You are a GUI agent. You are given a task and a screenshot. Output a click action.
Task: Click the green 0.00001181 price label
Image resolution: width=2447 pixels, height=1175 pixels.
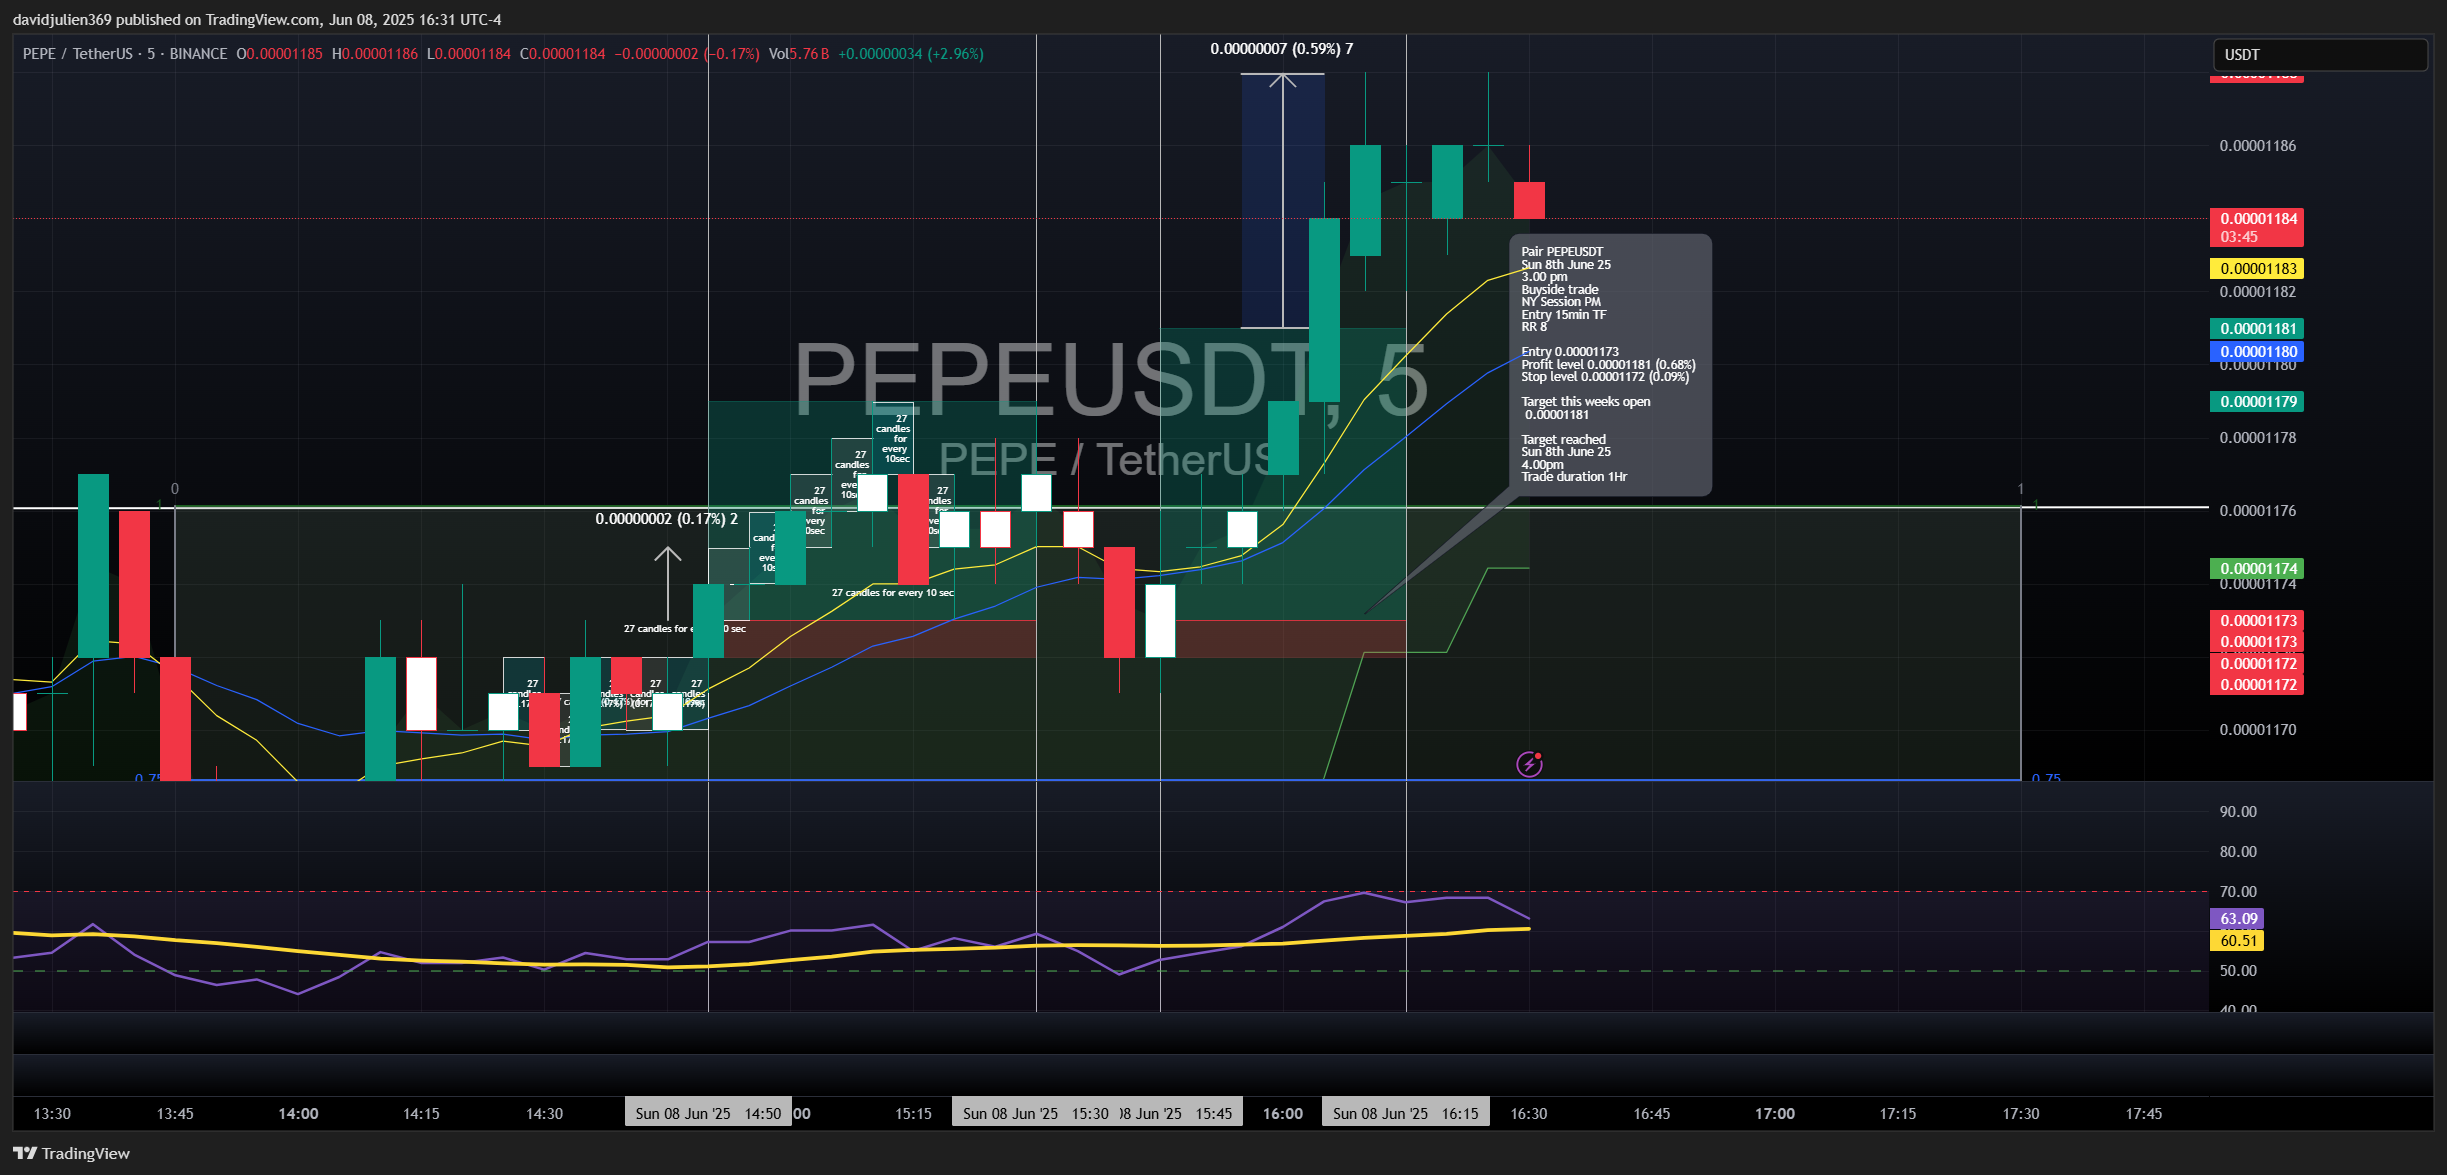pyautogui.click(x=2256, y=329)
